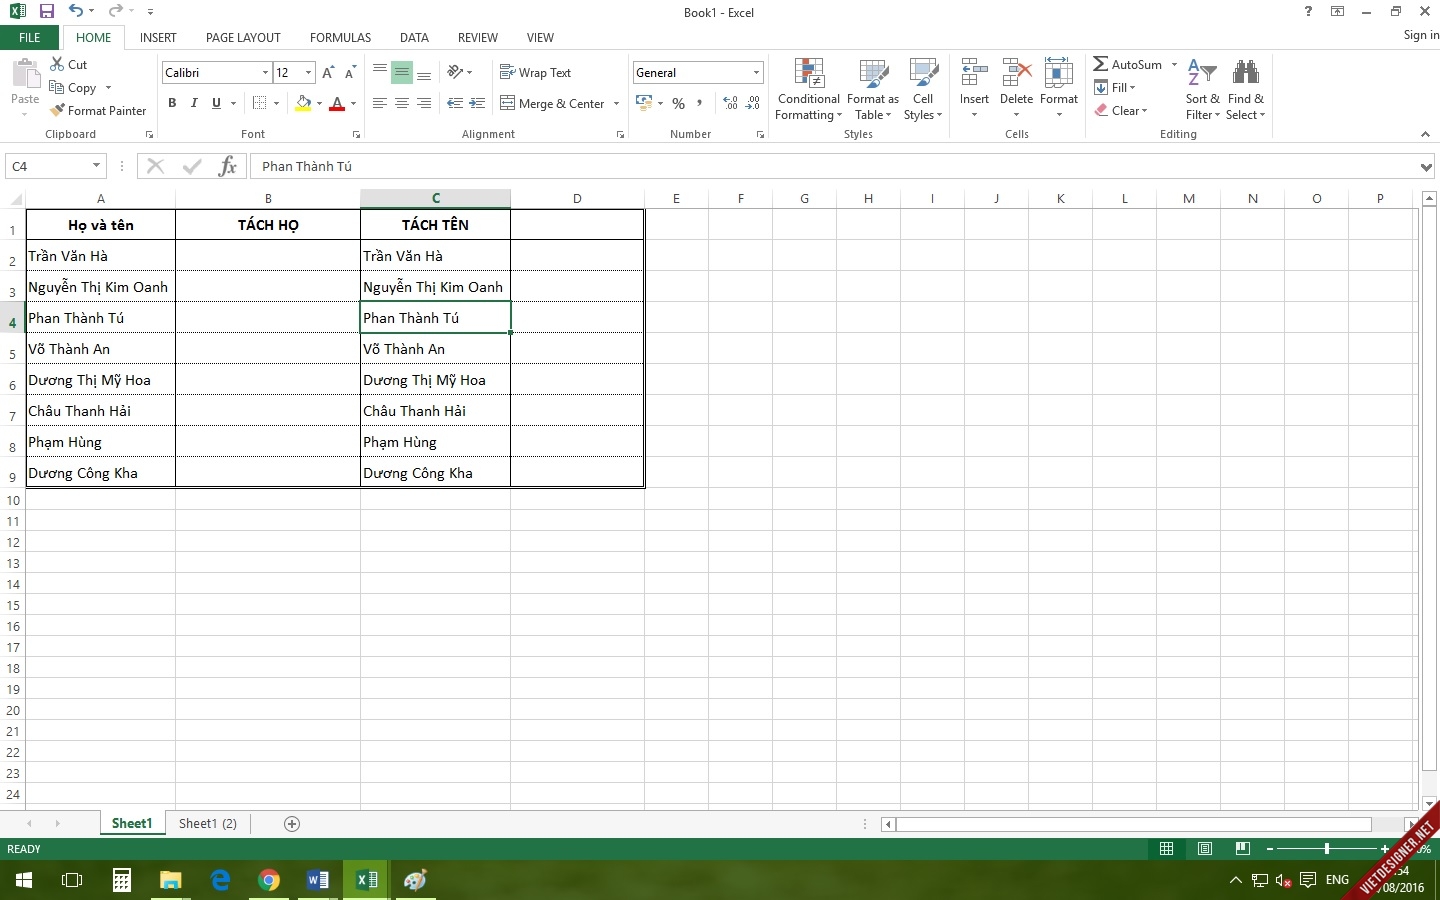Expand the Calibri font name dropdown
Viewport: 1440px width, 900px height.
[x=265, y=72]
